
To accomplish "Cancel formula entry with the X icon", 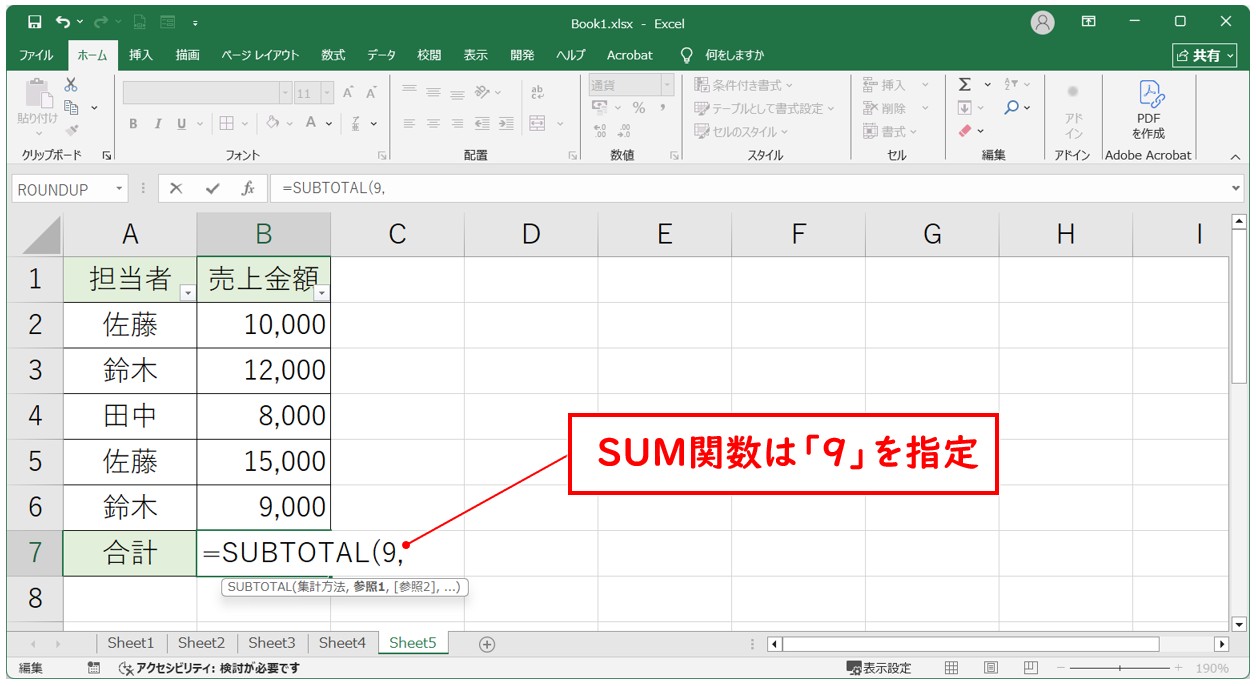I will click(176, 189).
